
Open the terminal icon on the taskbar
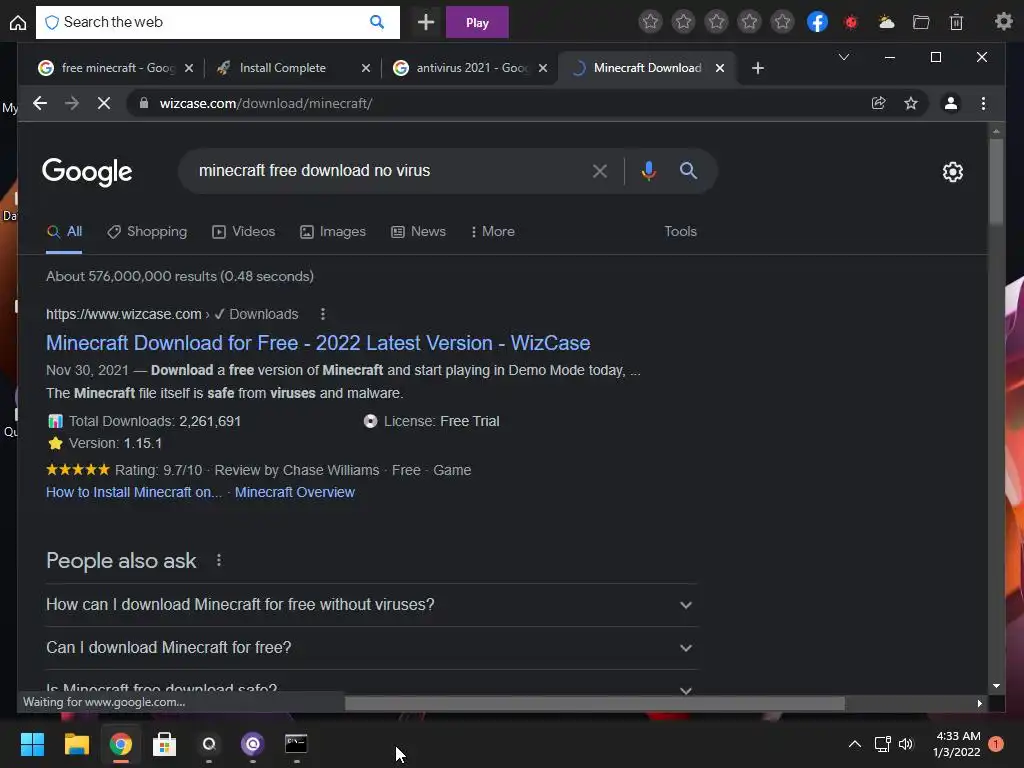tap(296, 744)
